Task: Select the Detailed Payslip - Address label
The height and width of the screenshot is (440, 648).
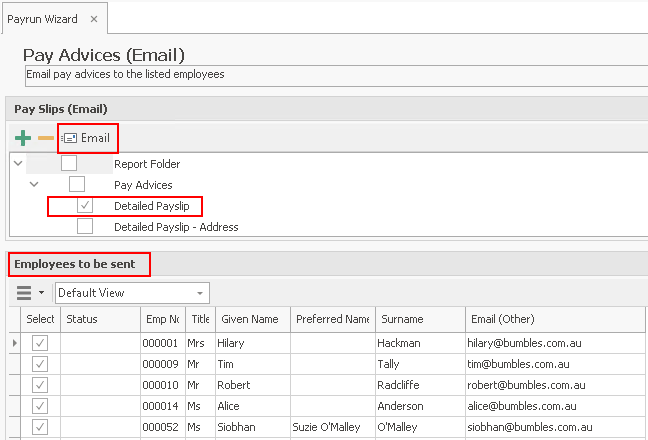Action: point(176,227)
